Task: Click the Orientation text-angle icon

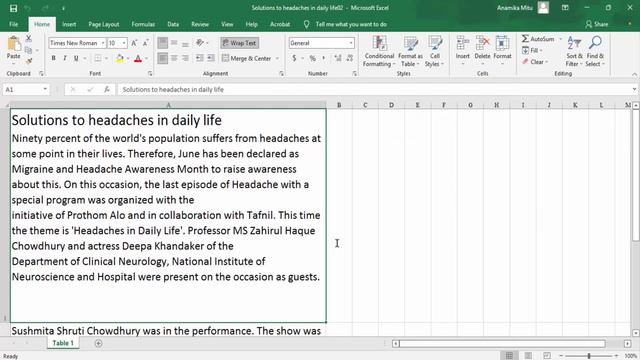Action: click(200, 43)
